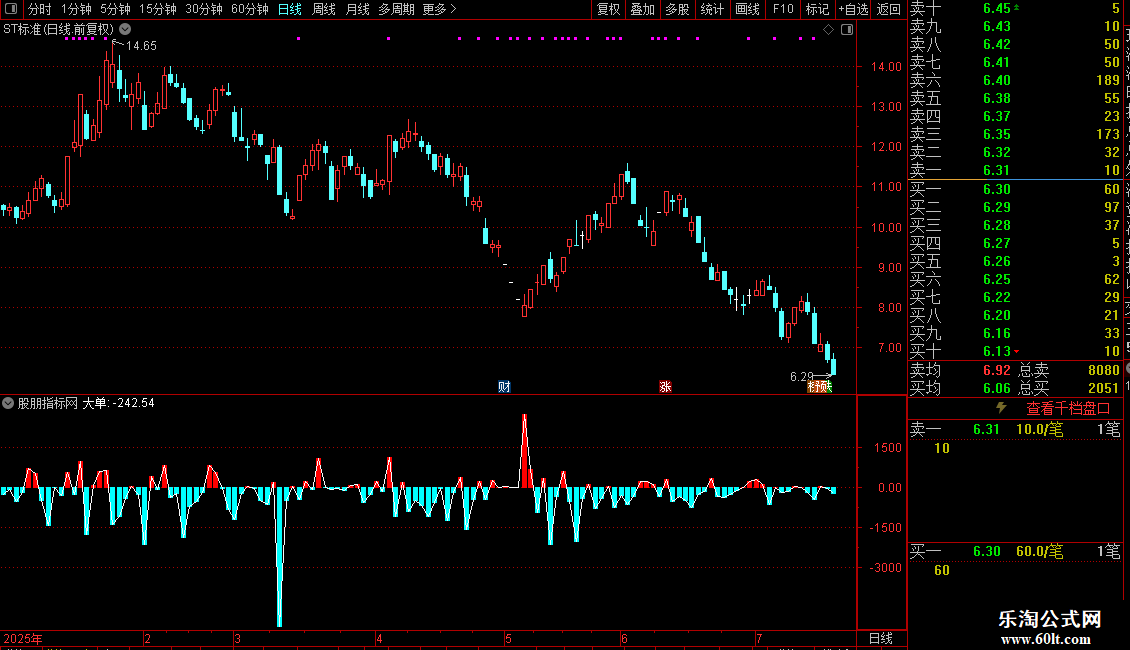Click the lightning bolt icon
1130x650 pixels.
click(x=1001, y=408)
